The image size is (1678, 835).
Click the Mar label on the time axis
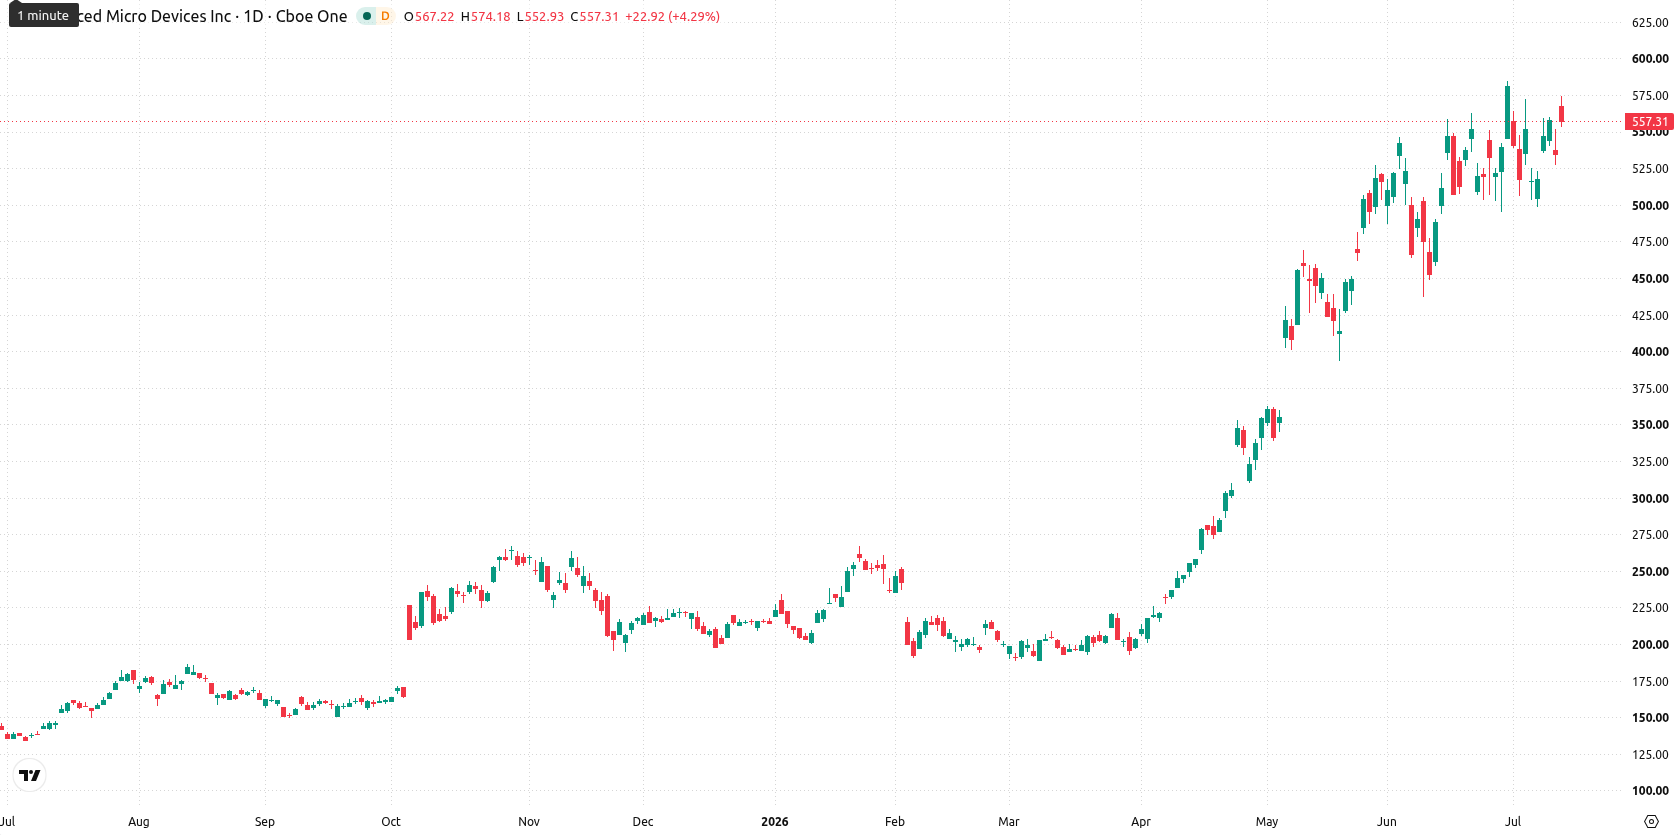click(x=1009, y=822)
